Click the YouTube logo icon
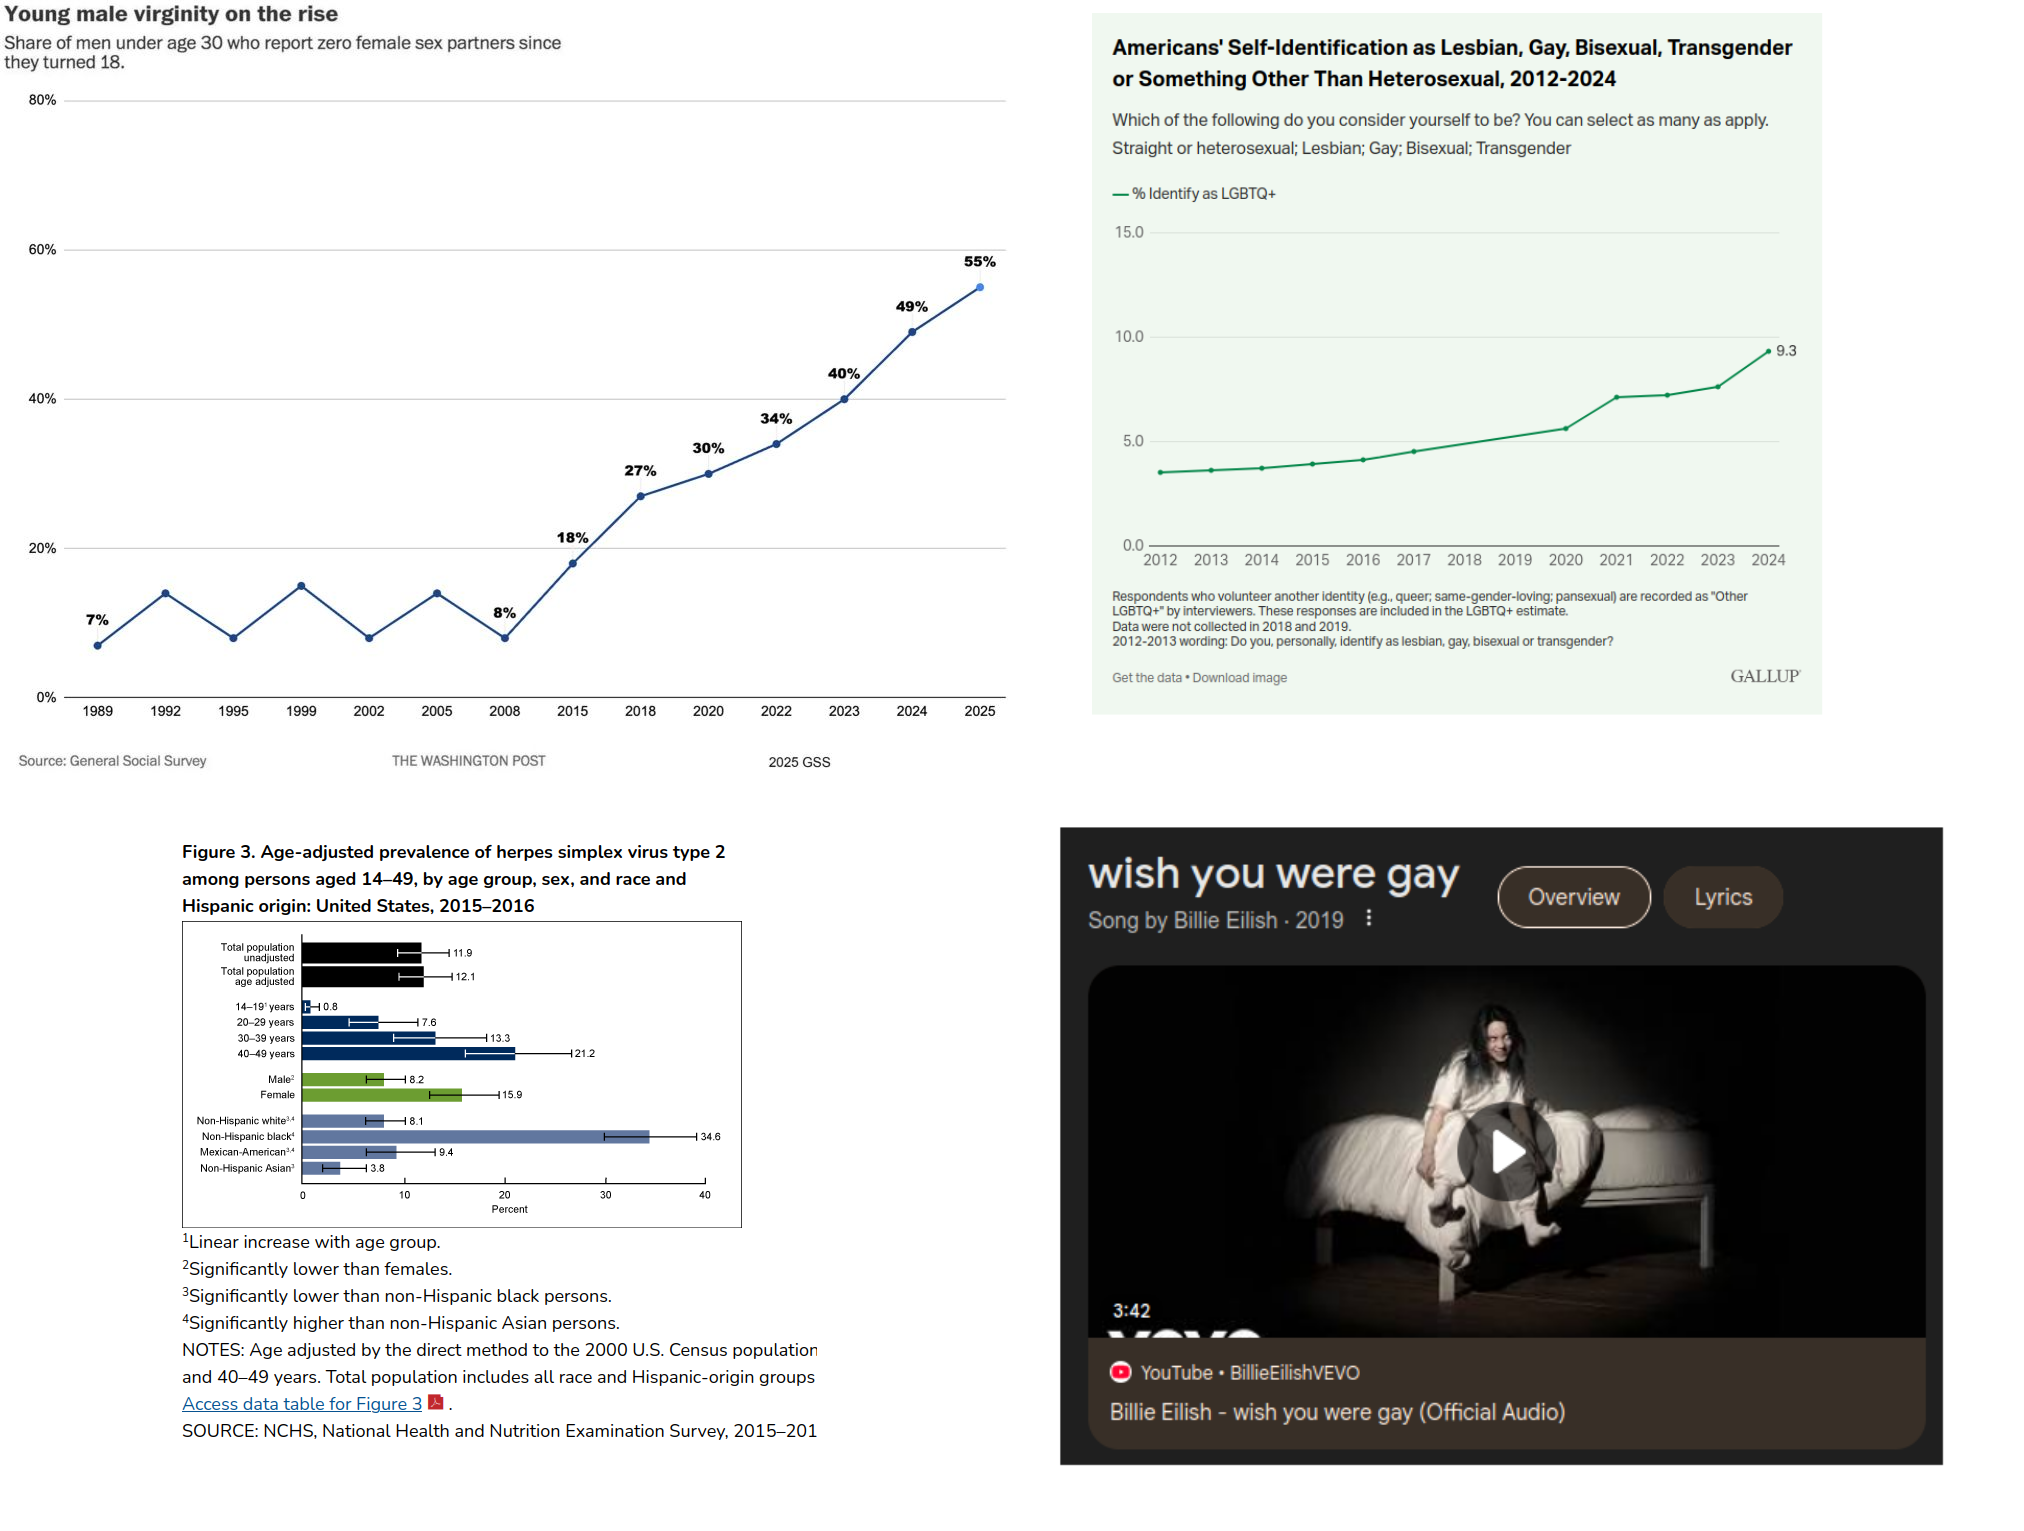The height and width of the screenshot is (1531, 2024). (1120, 1372)
